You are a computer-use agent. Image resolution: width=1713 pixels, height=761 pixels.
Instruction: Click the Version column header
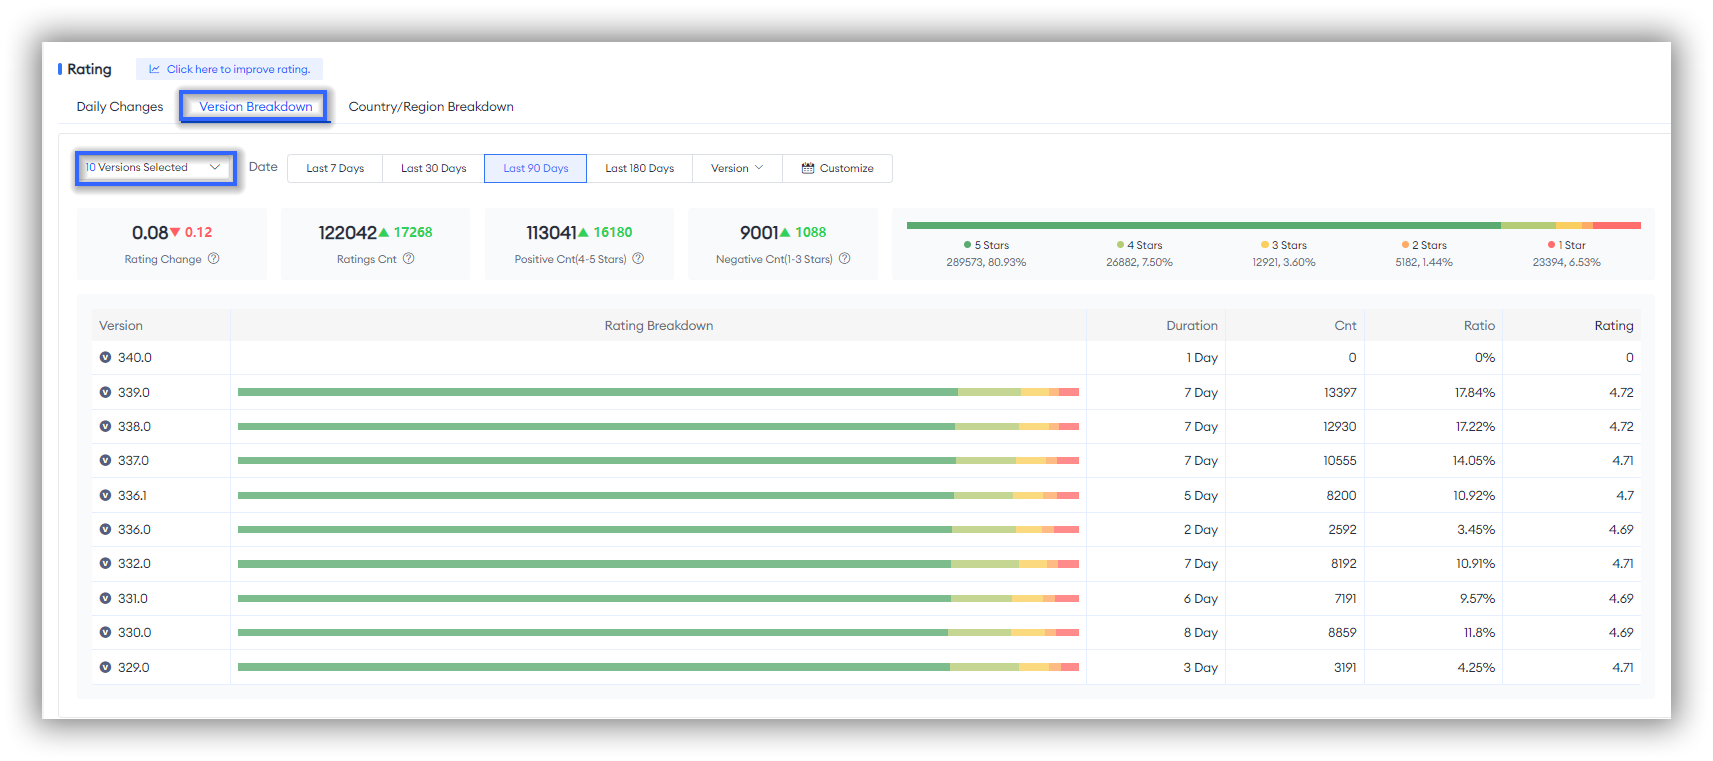tap(121, 326)
